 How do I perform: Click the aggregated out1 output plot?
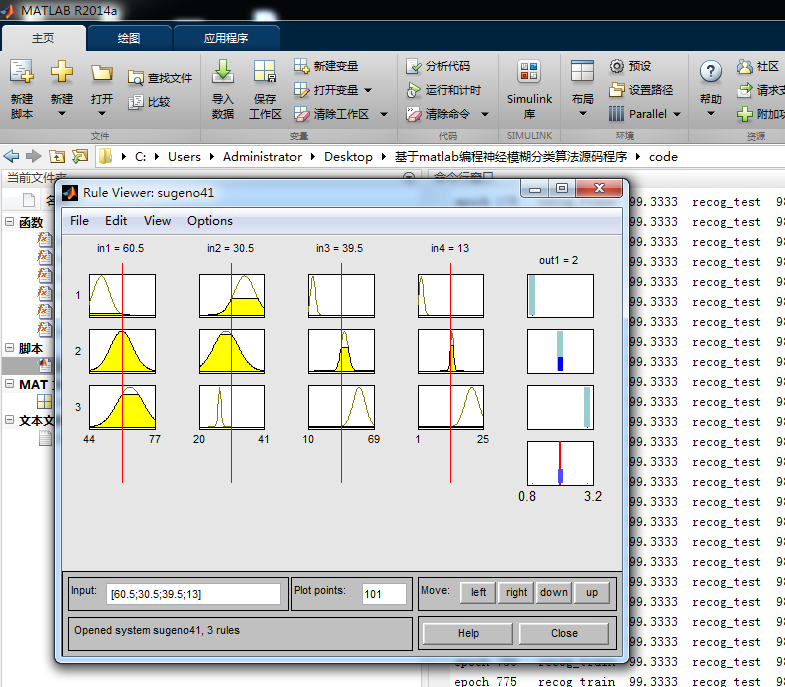[560, 464]
